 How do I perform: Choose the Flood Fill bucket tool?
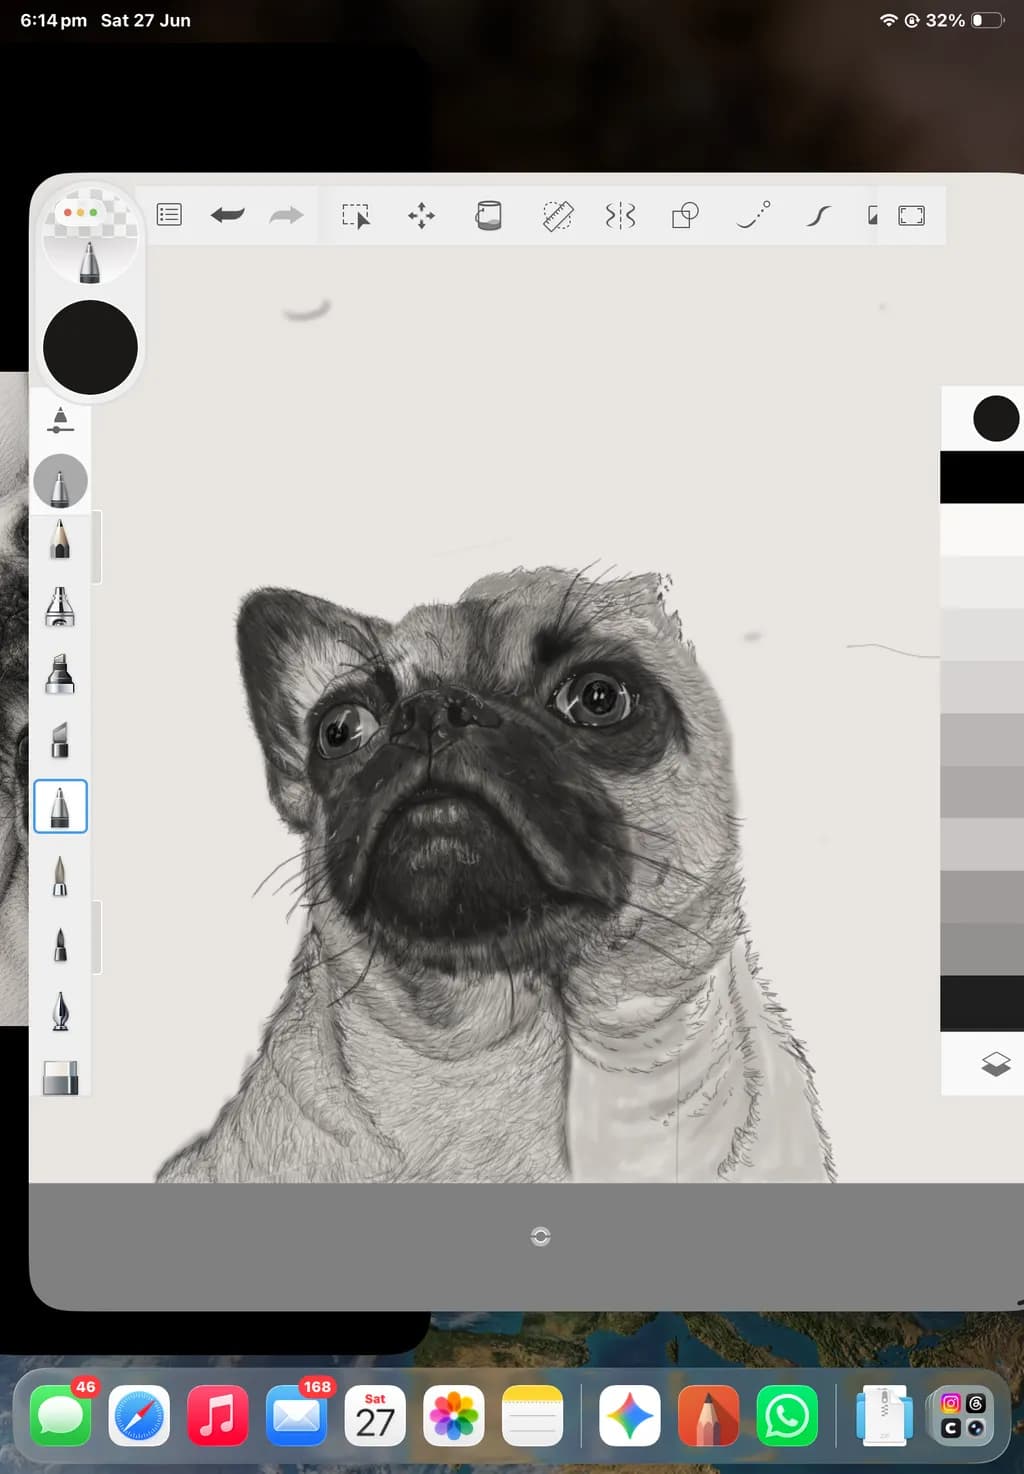pos(488,215)
